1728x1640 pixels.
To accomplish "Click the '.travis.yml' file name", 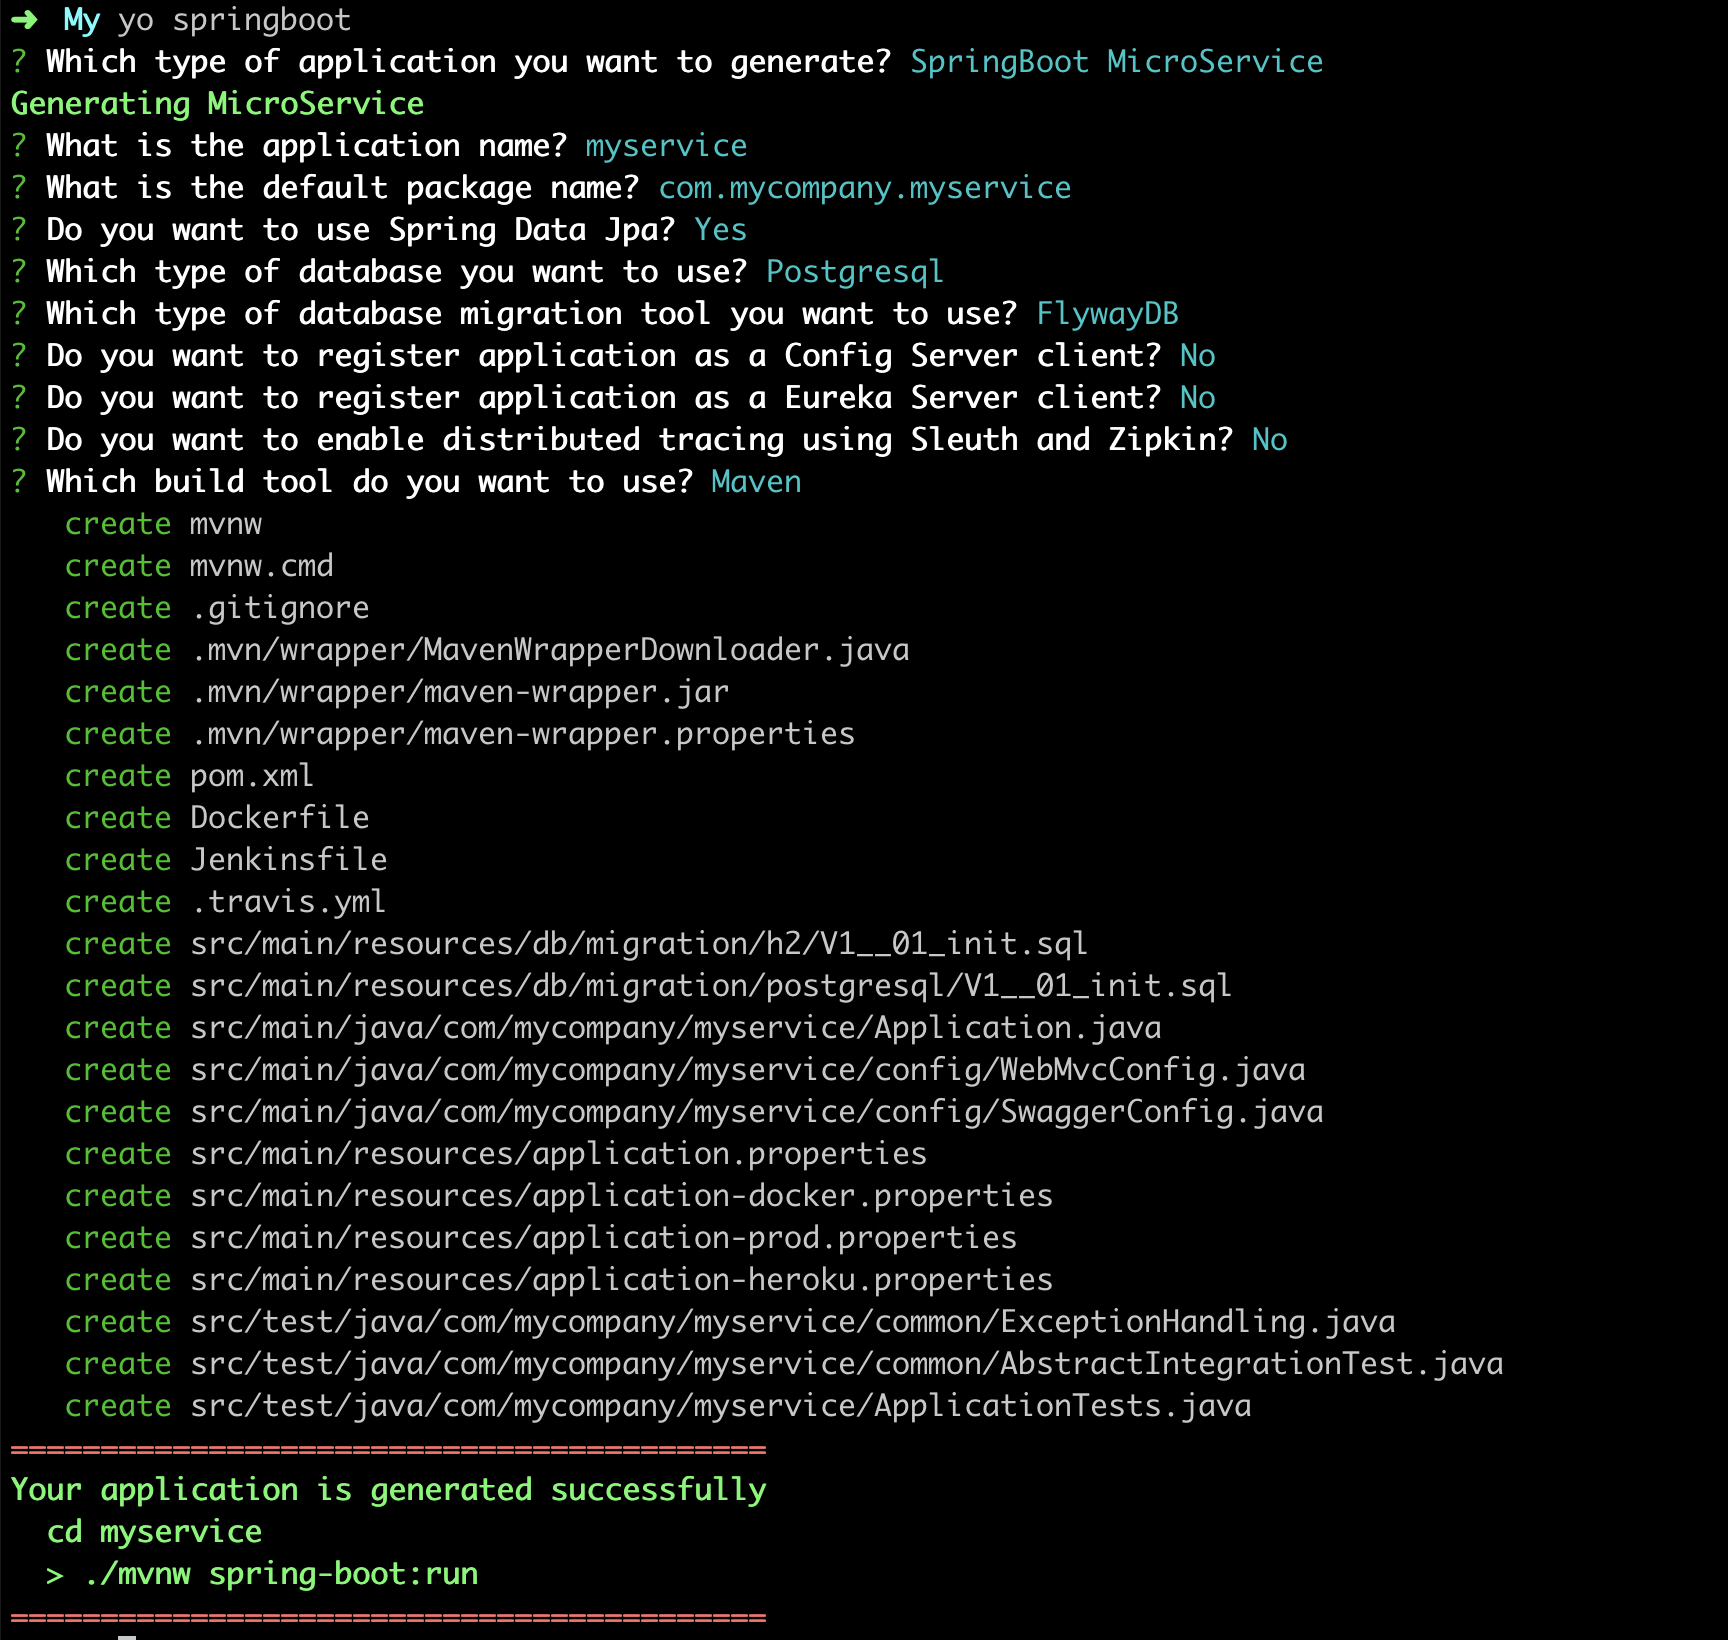I will coord(289,902).
